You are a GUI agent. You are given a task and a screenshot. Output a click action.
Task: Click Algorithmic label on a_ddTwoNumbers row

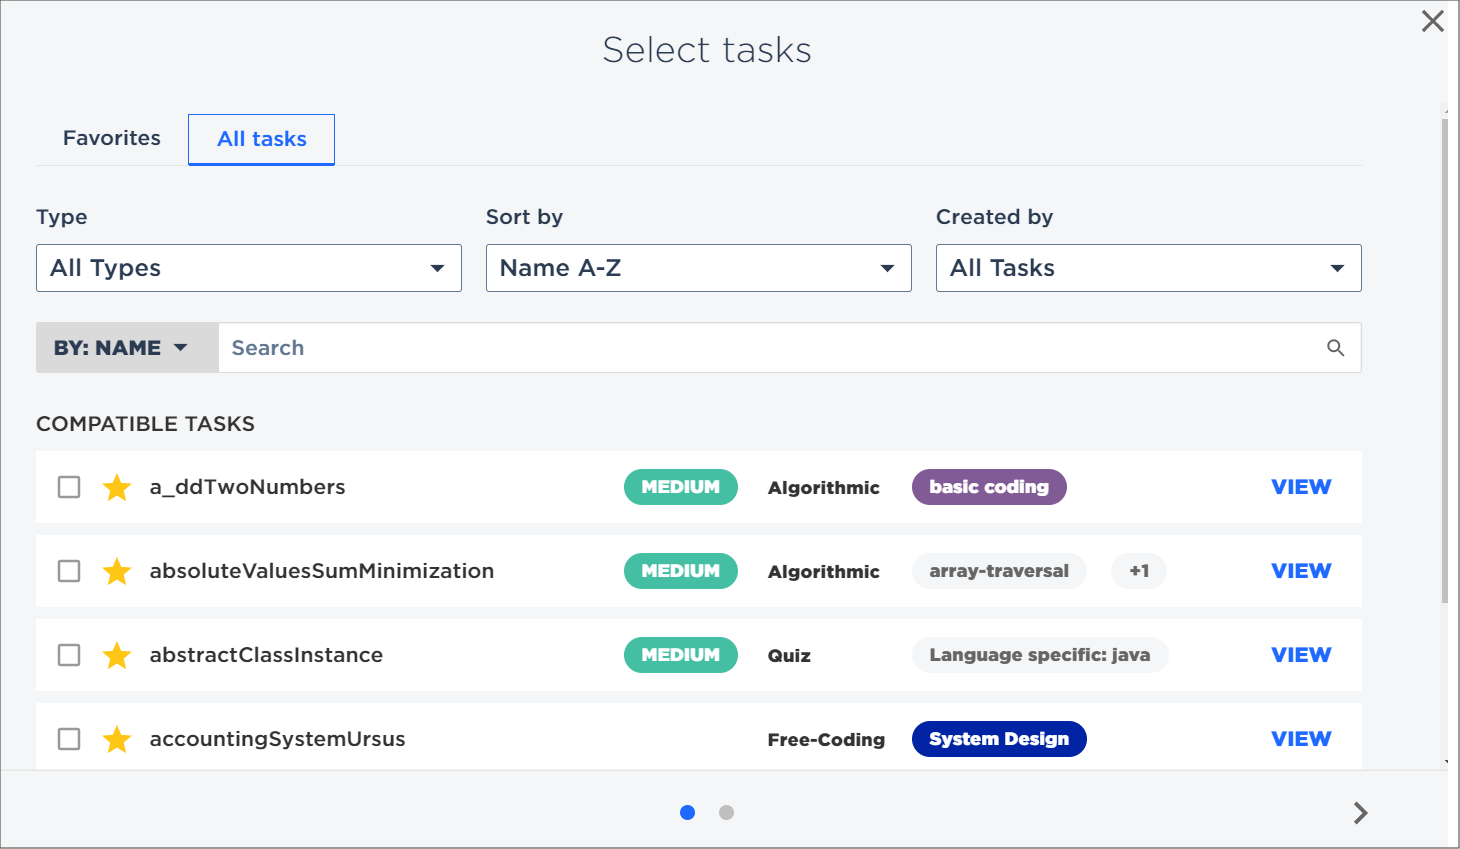point(824,488)
